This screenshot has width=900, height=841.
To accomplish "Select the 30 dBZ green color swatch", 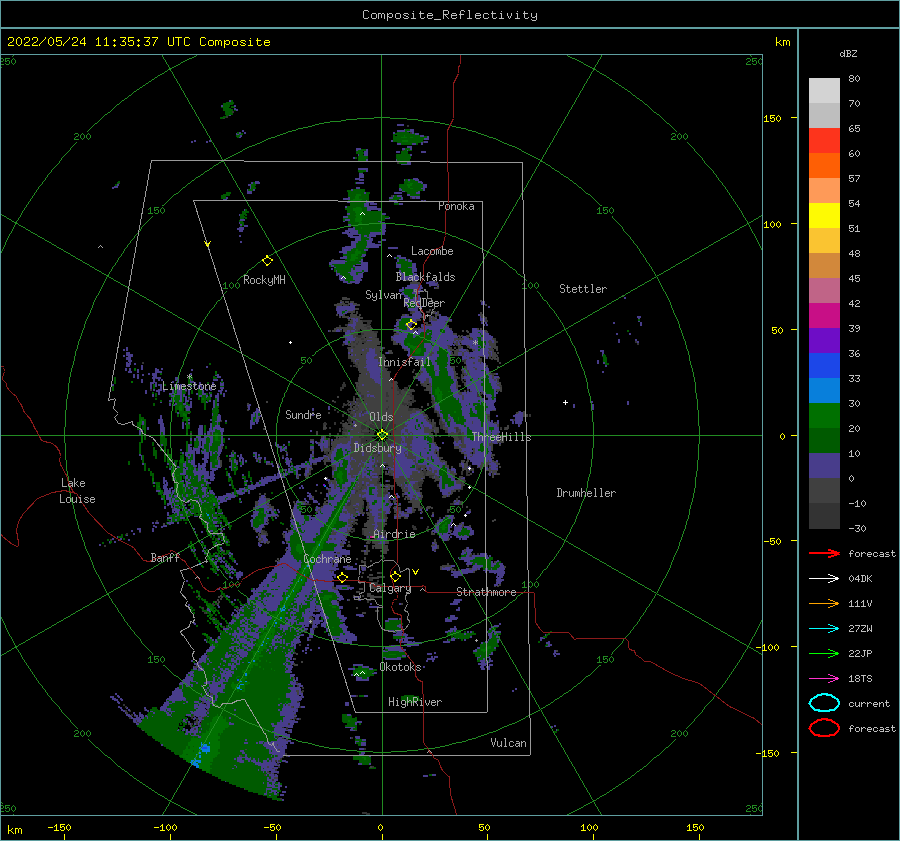I will click(x=824, y=416).
